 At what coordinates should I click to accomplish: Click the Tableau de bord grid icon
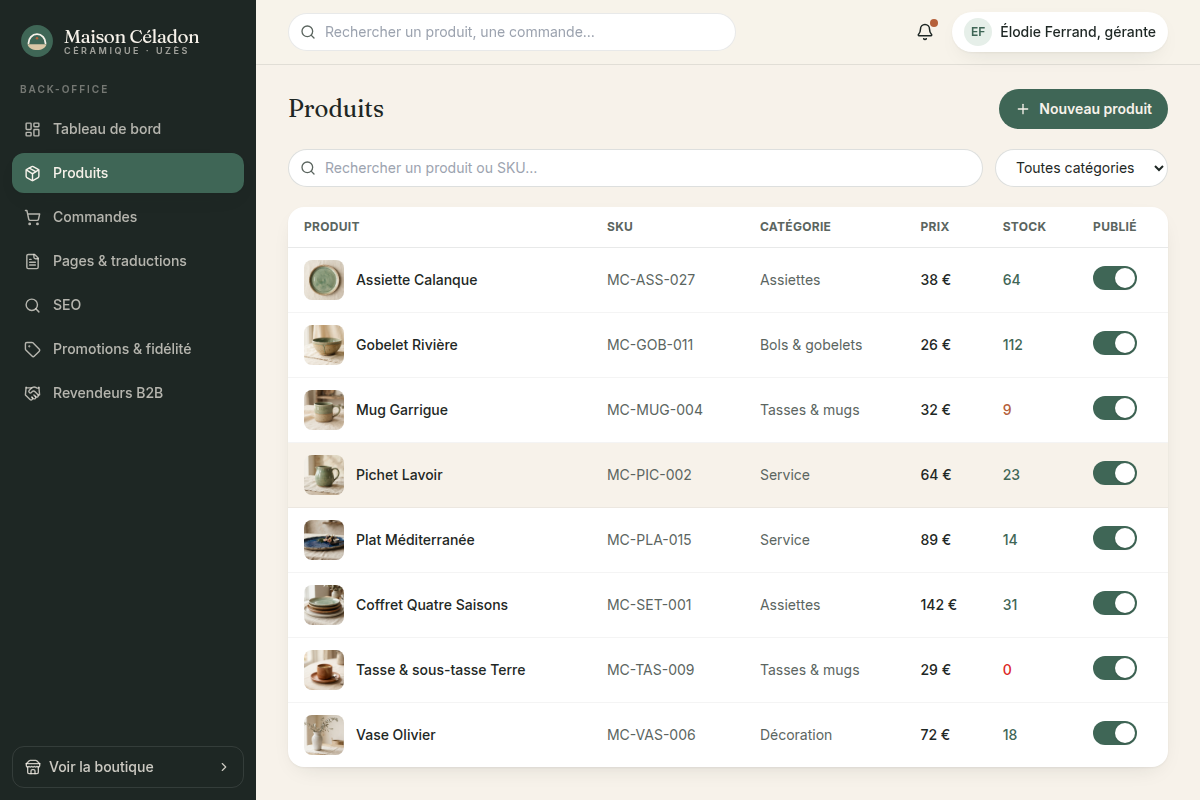(33, 129)
